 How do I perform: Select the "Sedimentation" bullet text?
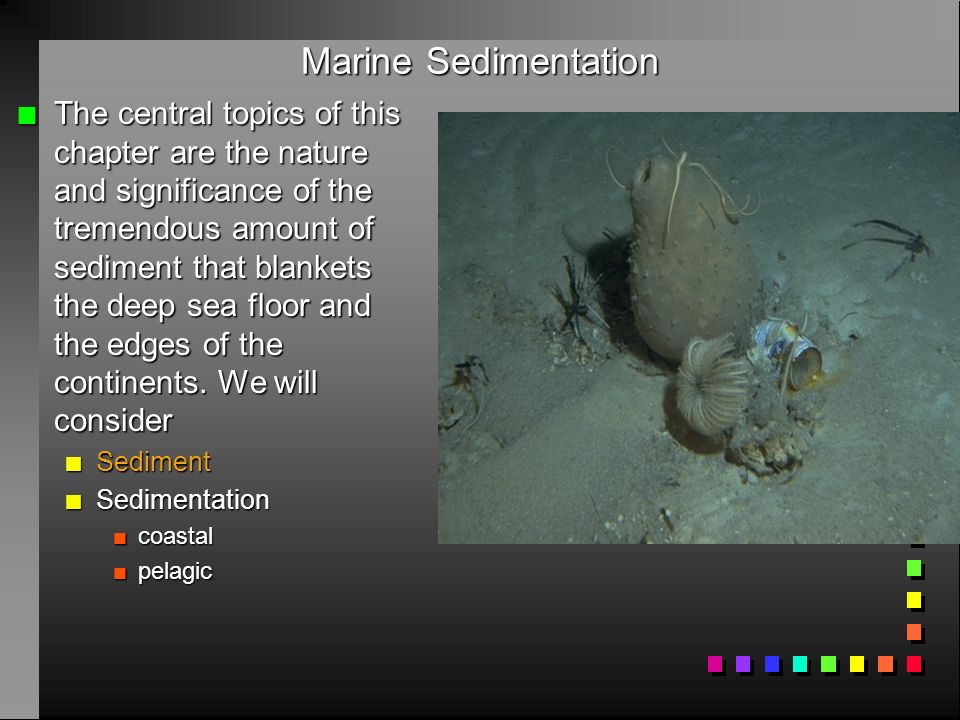[182, 500]
